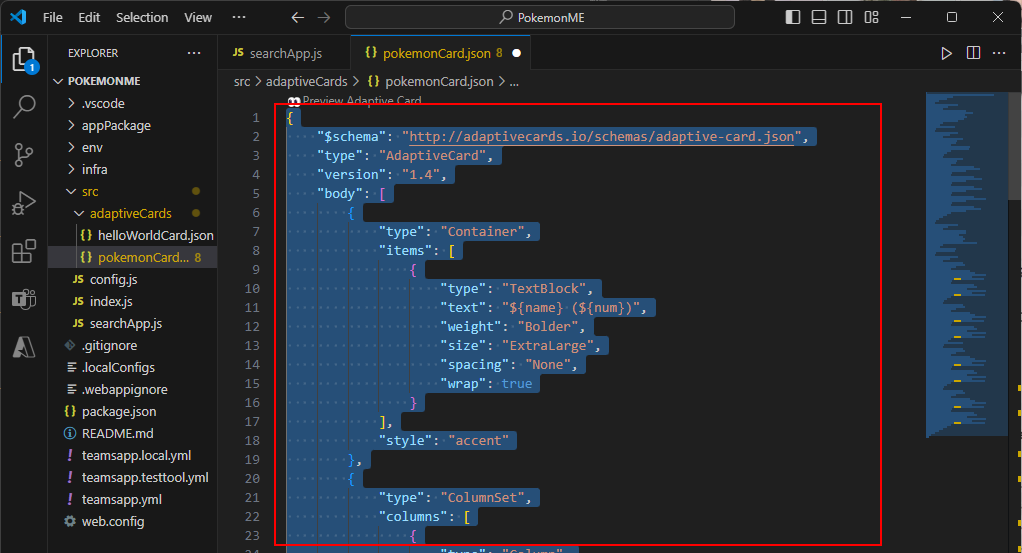Click the editor vertical scrollbar

point(1015,147)
